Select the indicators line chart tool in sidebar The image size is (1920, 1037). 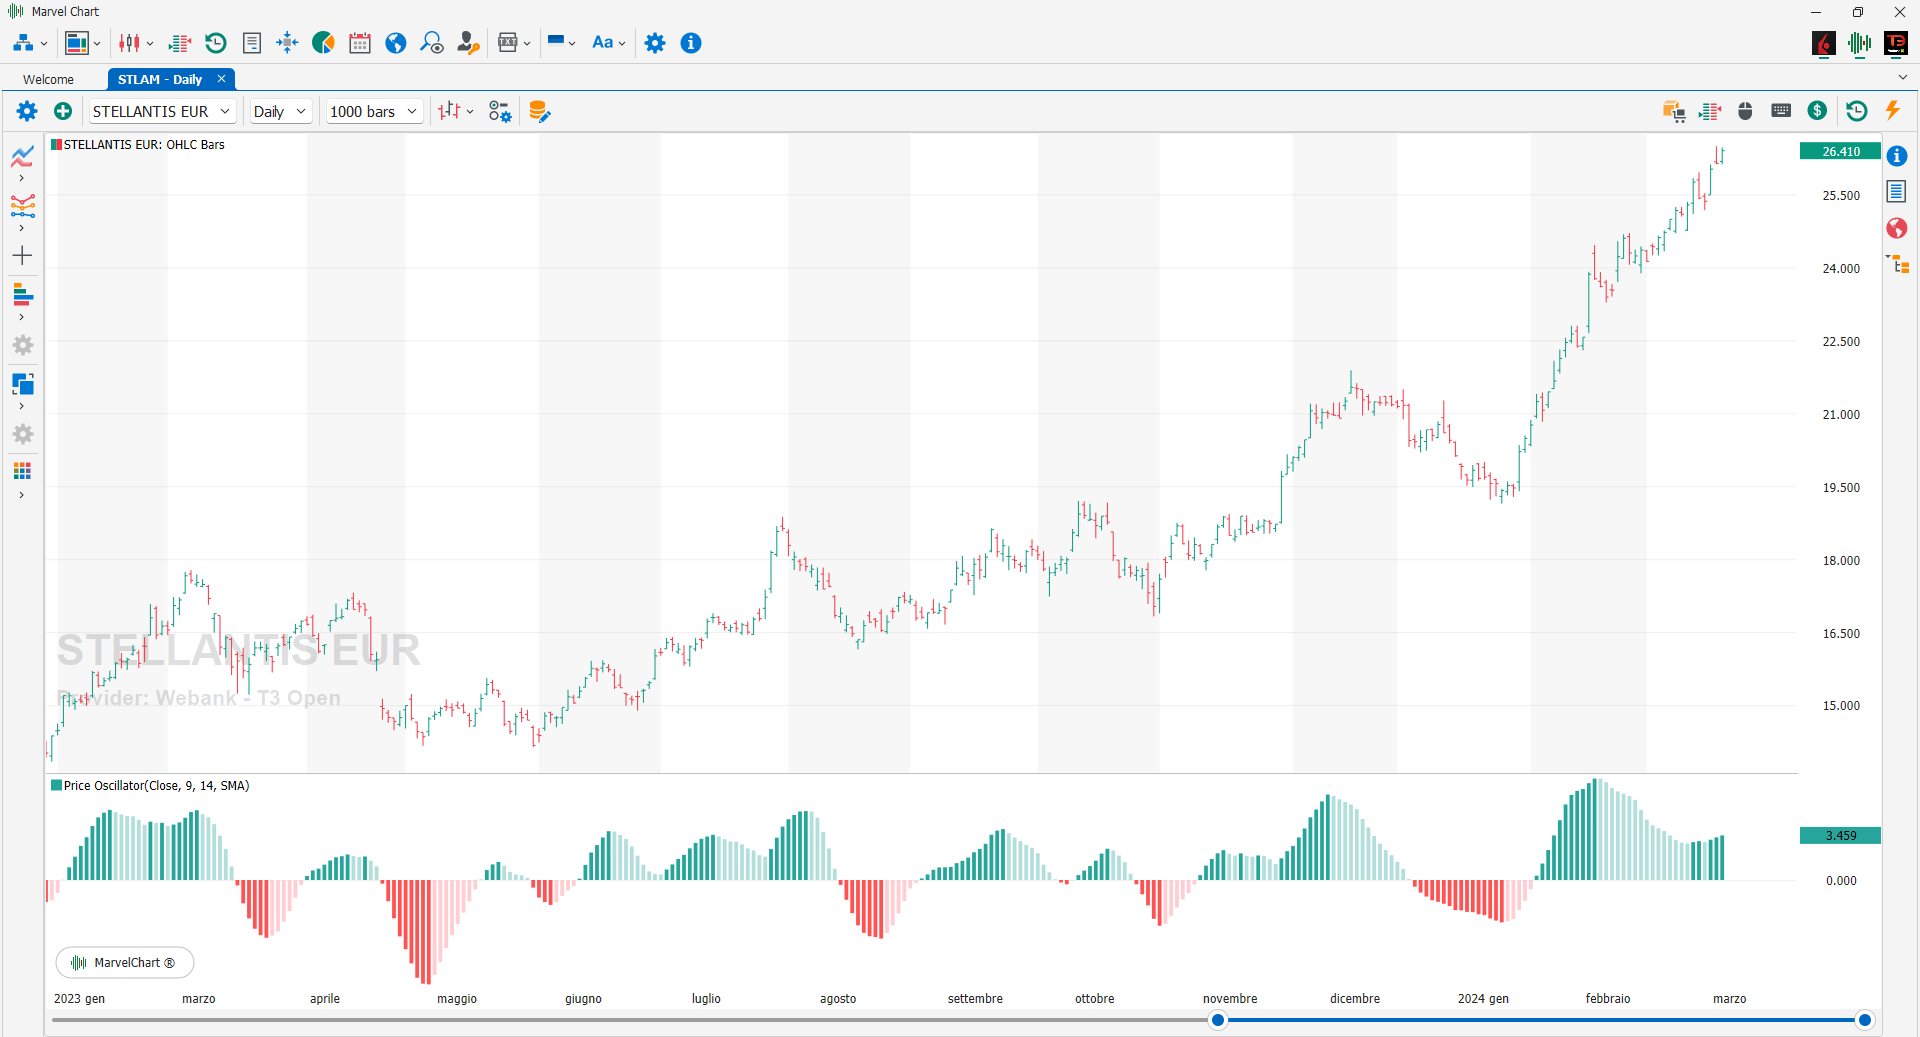click(22, 156)
